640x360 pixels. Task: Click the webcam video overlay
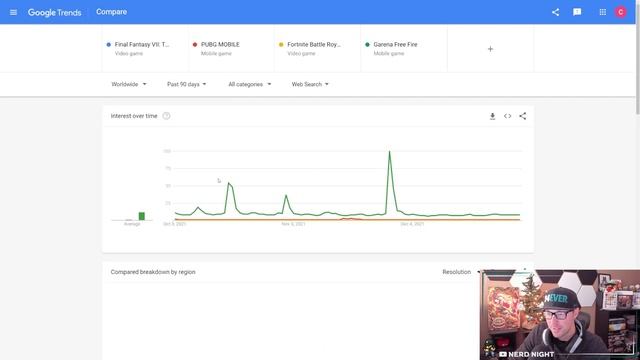560,315
